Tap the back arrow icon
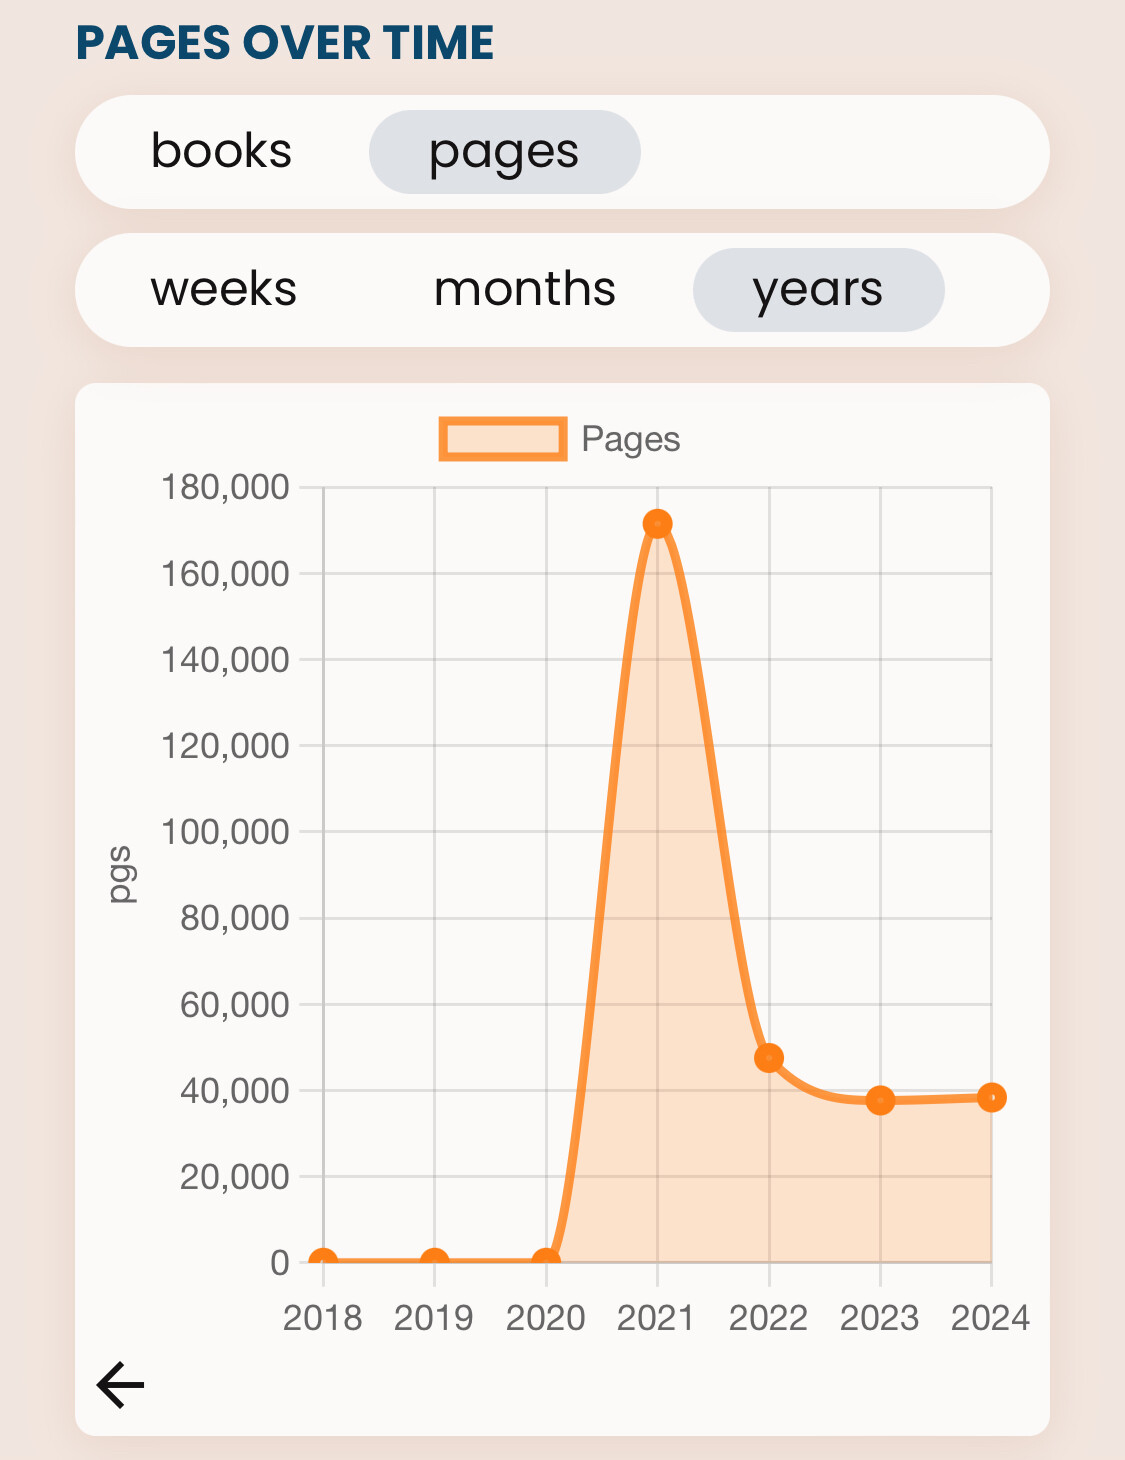Viewport: 1125px width, 1460px height. 120,1385
